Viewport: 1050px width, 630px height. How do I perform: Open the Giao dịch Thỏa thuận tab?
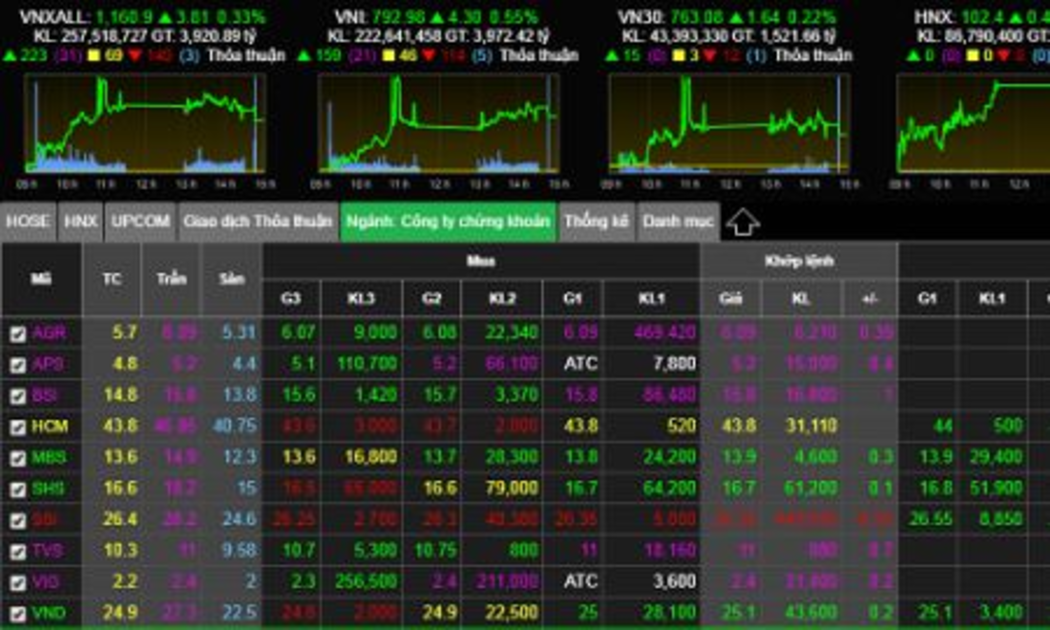point(256,222)
